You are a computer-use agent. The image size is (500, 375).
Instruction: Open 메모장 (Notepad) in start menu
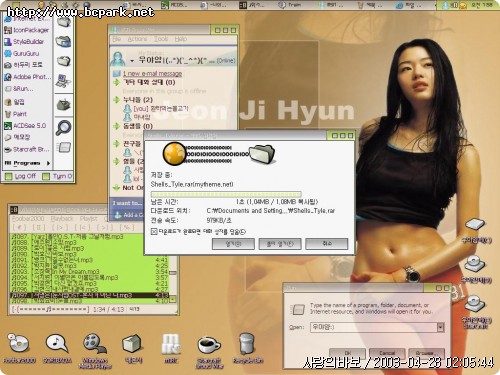pos(17,137)
